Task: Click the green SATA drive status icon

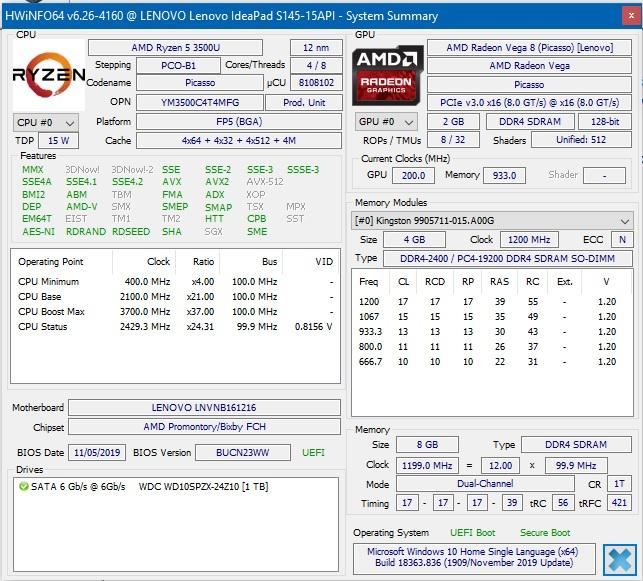Action: (23, 487)
